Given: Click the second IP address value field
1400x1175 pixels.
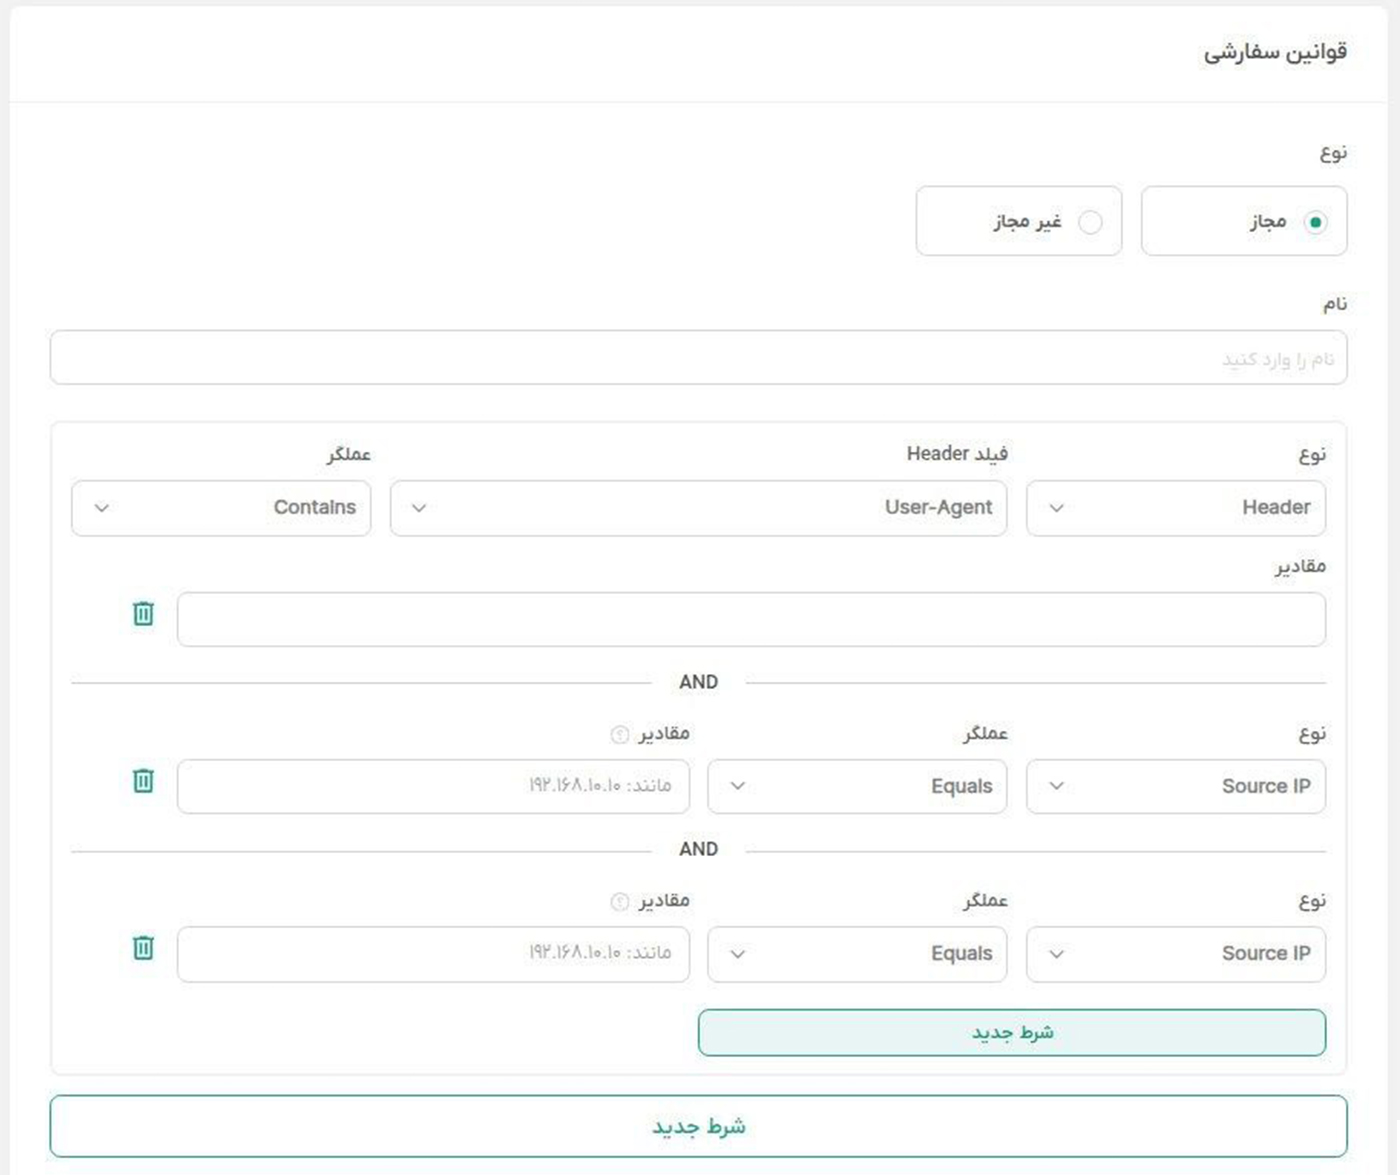Looking at the screenshot, I should pos(433,954).
